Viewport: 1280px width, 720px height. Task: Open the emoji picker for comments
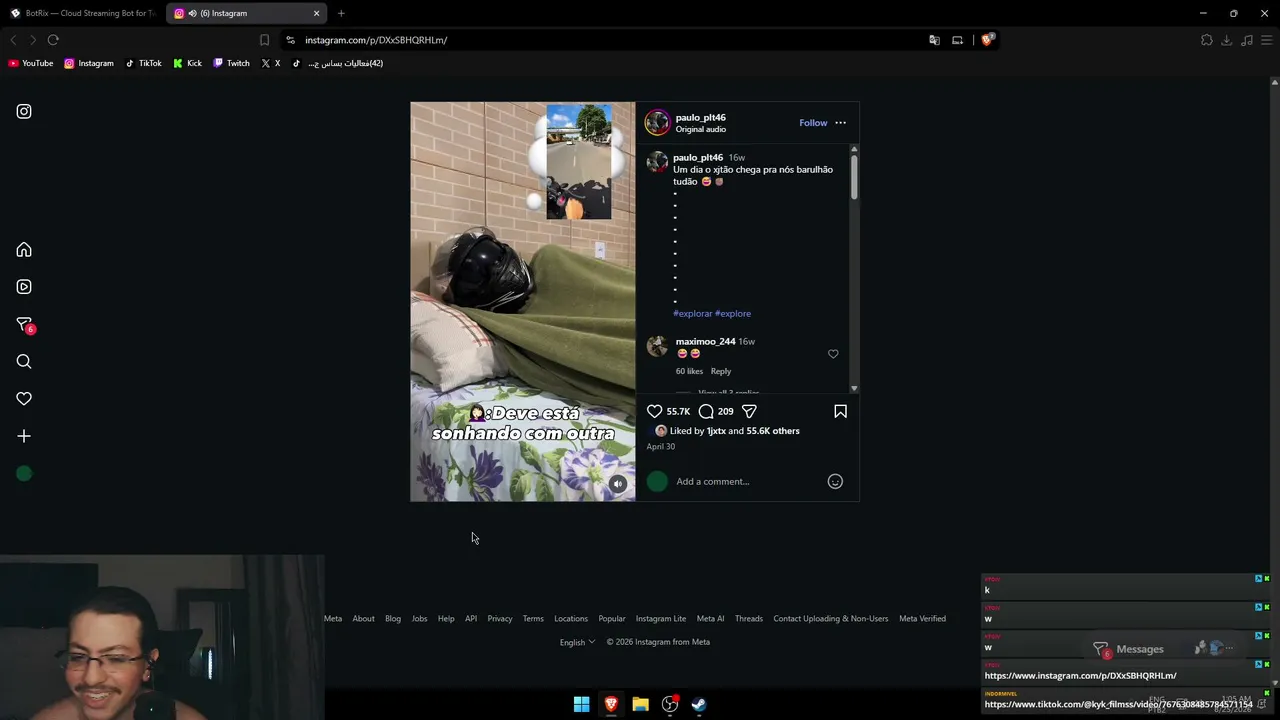tap(835, 482)
